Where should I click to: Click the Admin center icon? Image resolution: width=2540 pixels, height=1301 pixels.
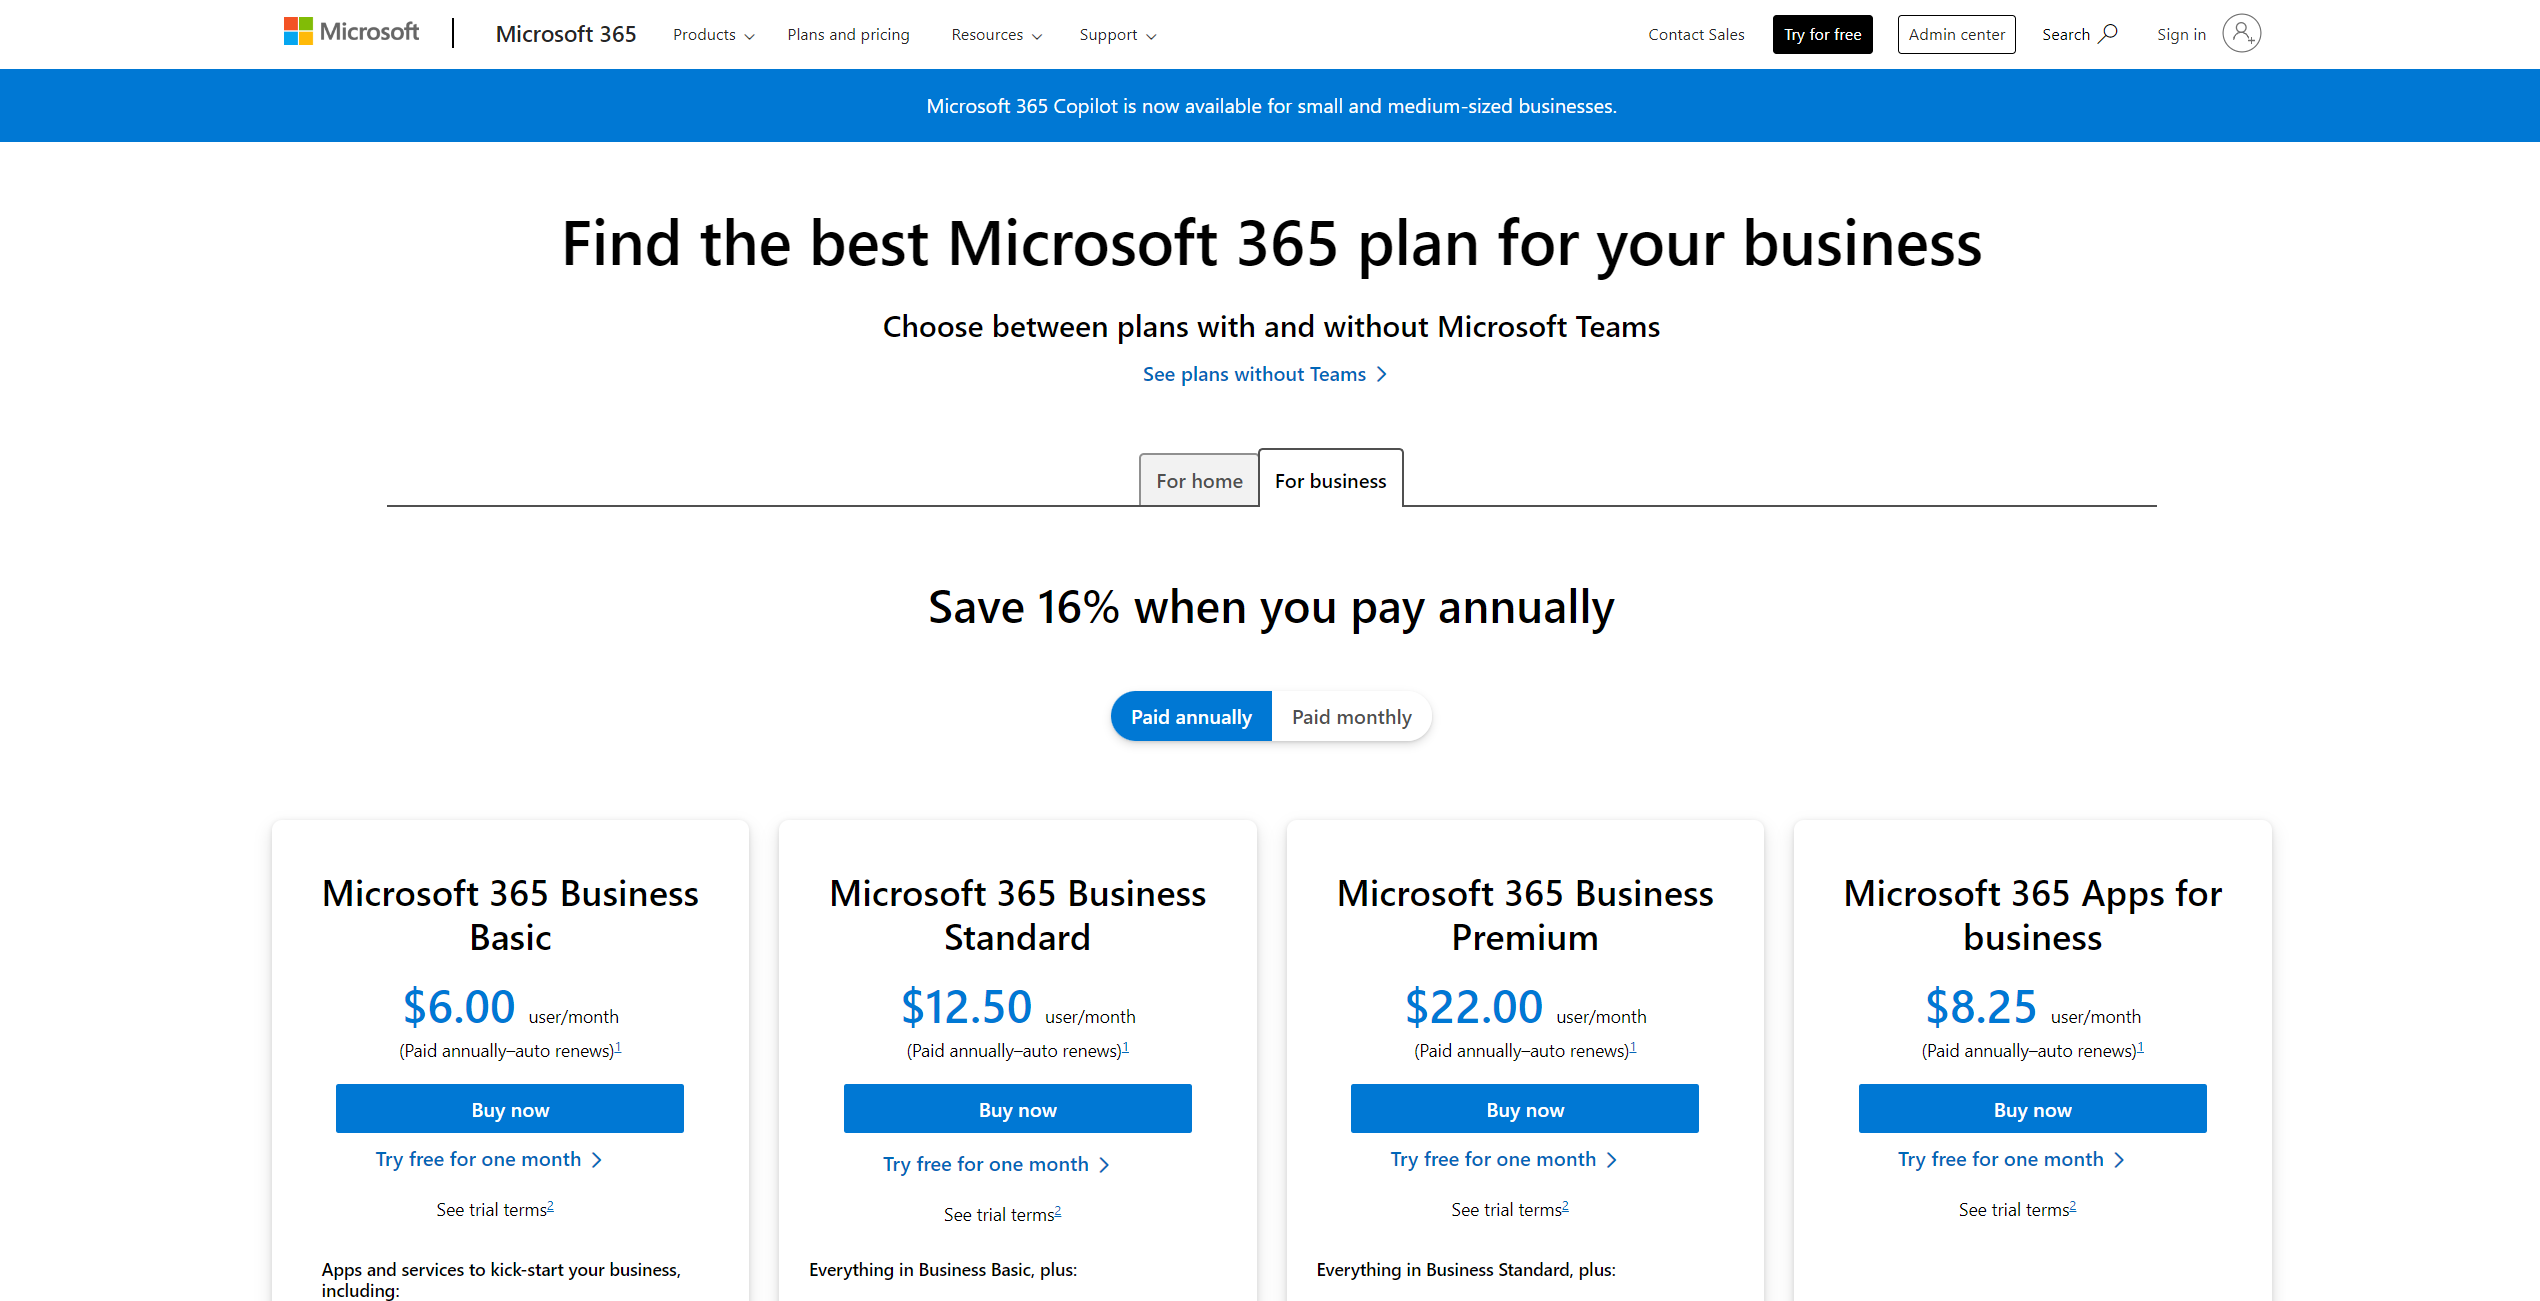click(1956, 33)
